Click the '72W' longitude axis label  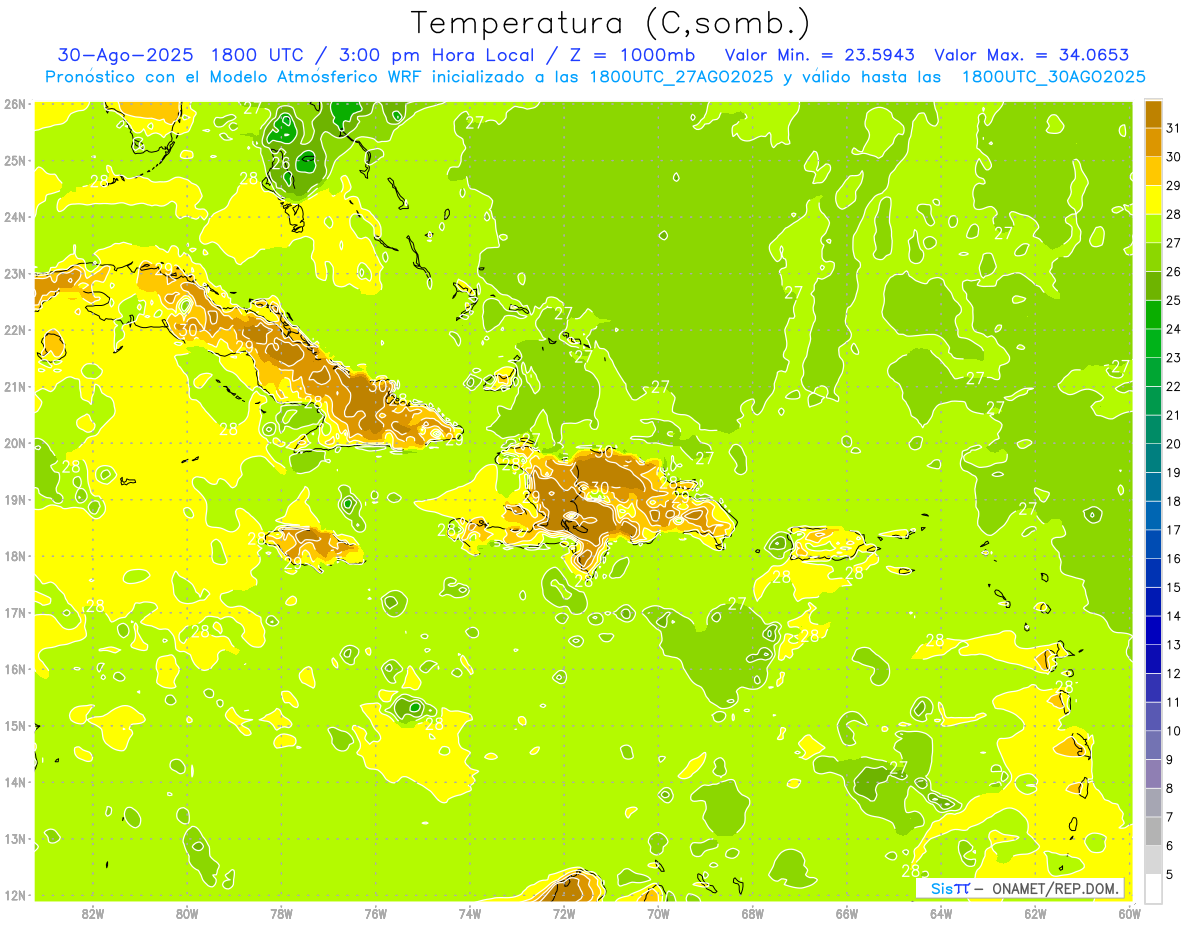click(x=564, y=913)
